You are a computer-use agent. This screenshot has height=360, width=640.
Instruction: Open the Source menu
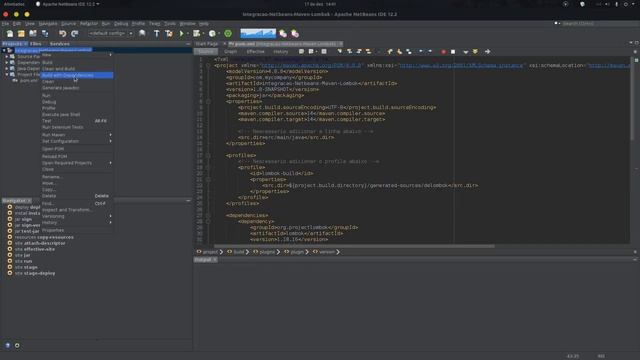coord(68,24)
